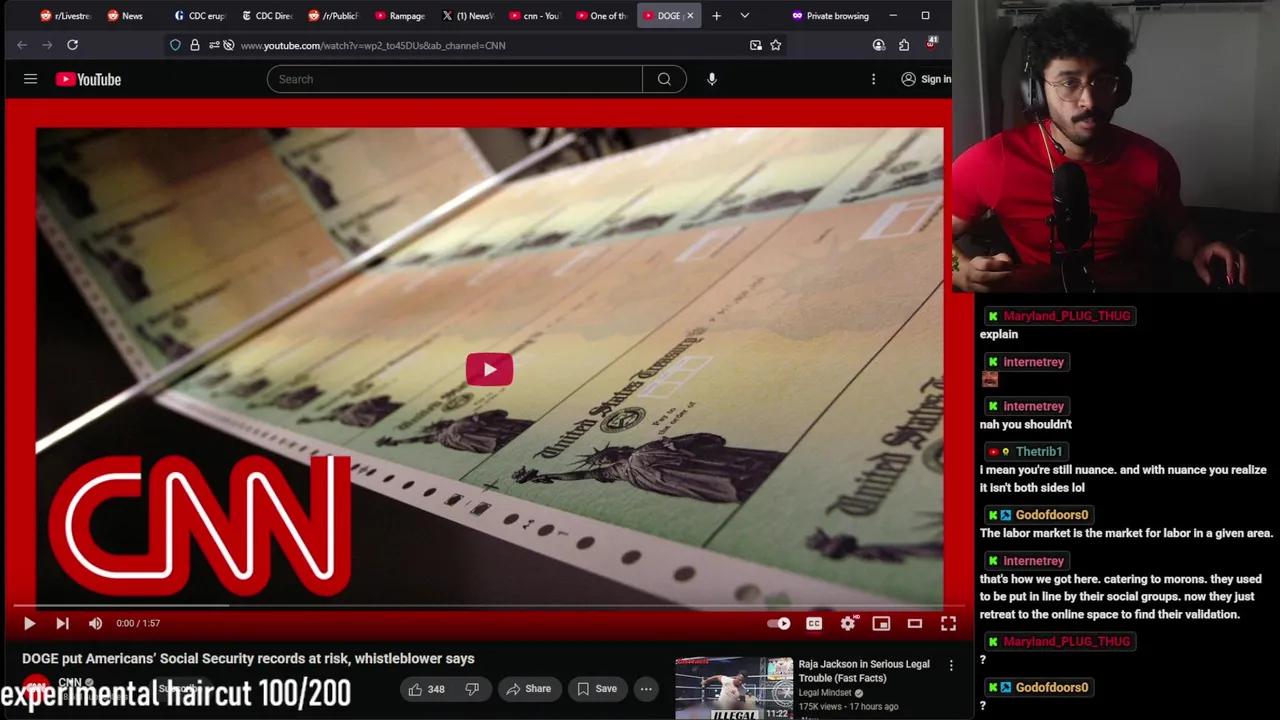Go back in browser history

click(22, 45)
